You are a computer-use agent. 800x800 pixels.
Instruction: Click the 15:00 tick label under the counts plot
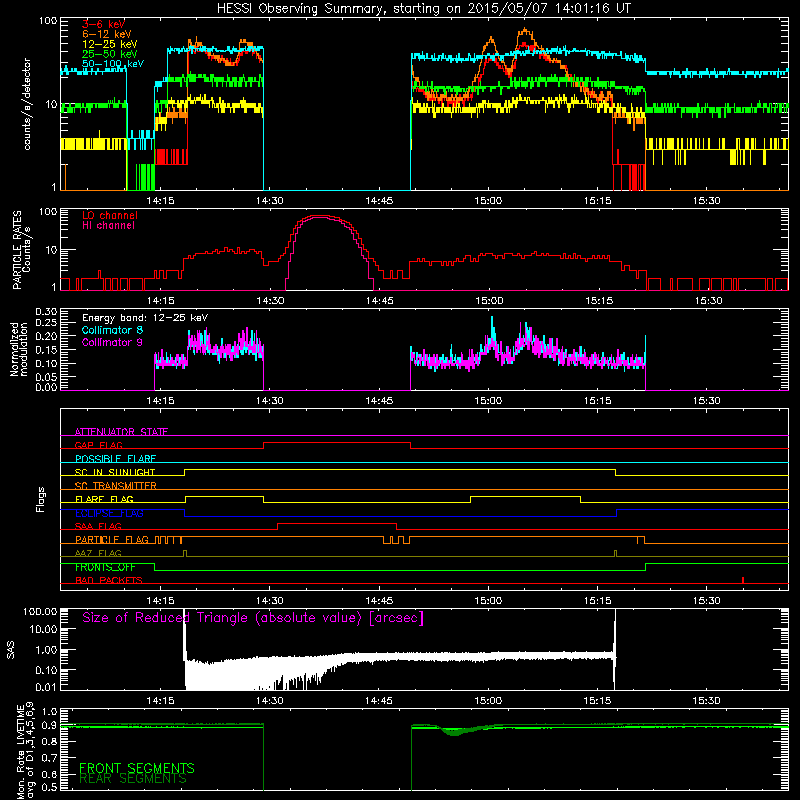click(x=488, y=201)
